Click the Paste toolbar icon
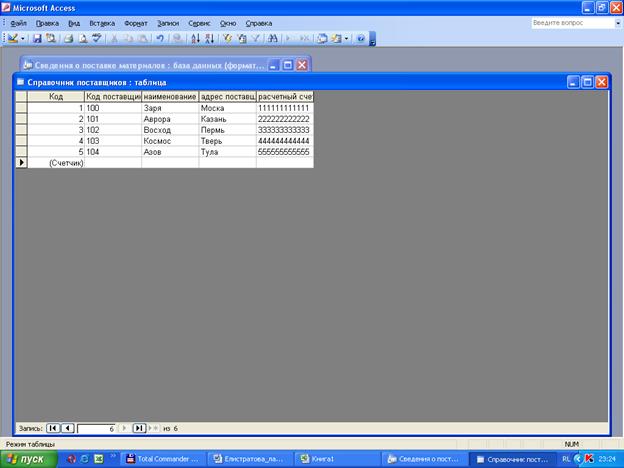This screenshot has width=624, height=468. click(x=143, y=39)
